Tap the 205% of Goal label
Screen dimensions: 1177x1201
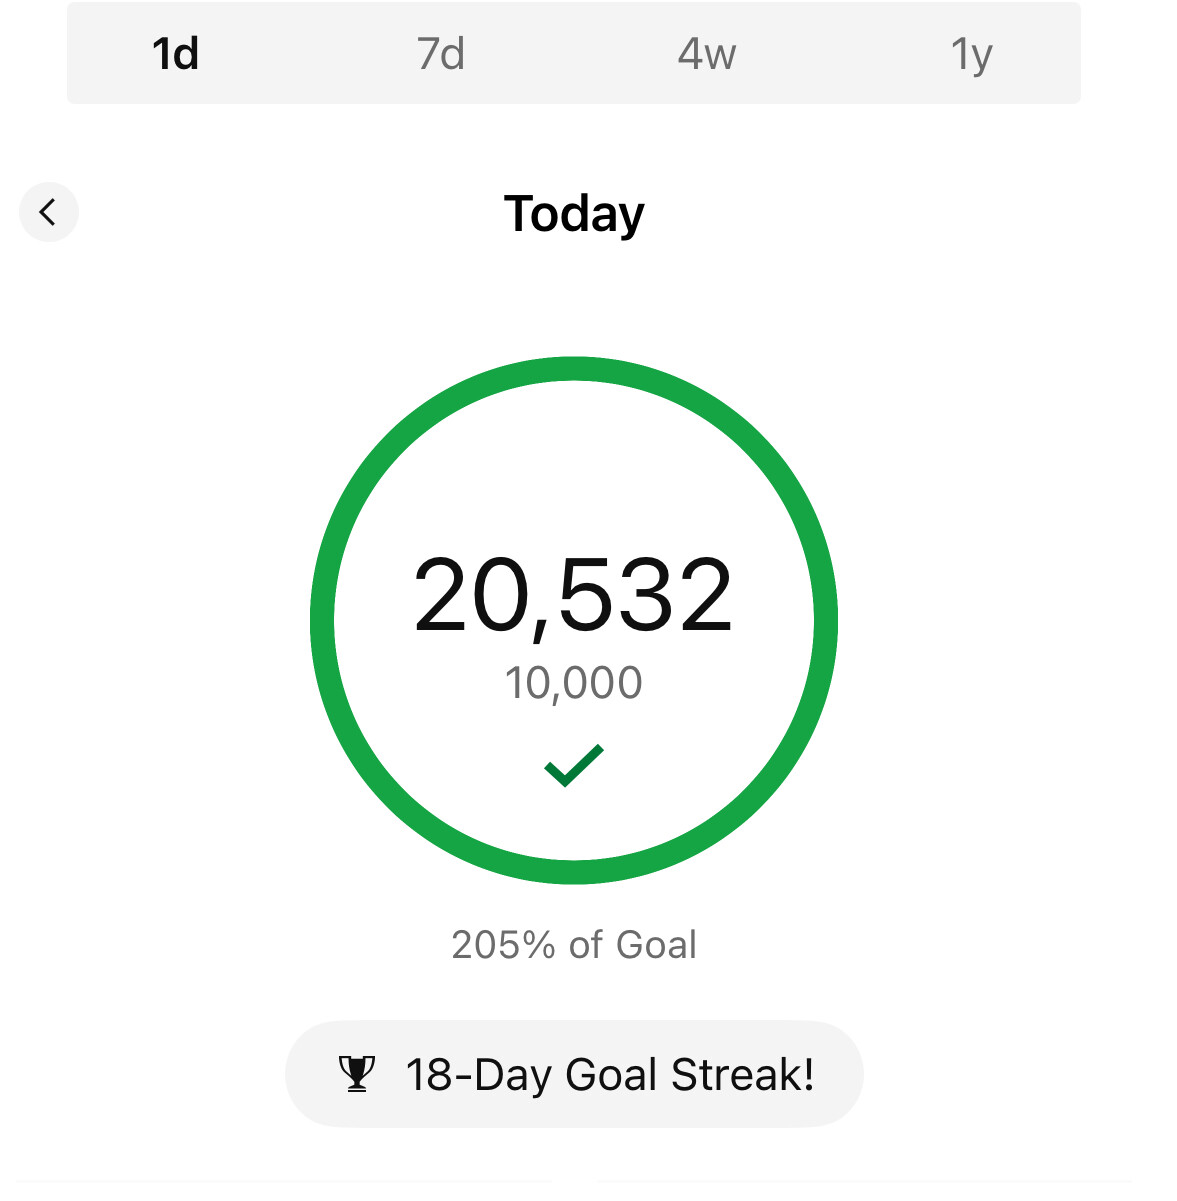574,944
